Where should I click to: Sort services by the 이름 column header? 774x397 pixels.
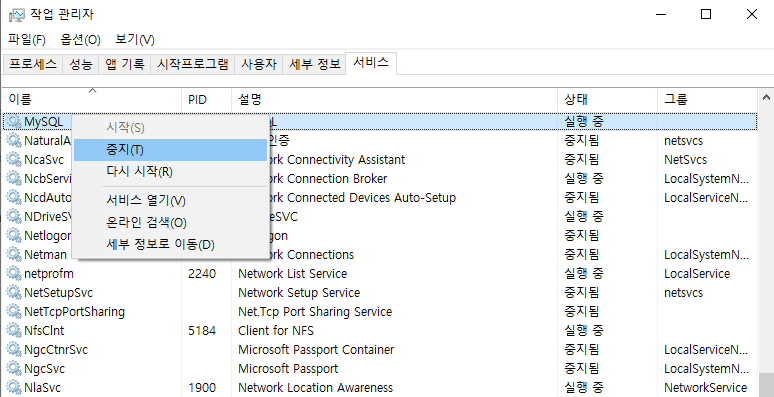pos(92,99)
